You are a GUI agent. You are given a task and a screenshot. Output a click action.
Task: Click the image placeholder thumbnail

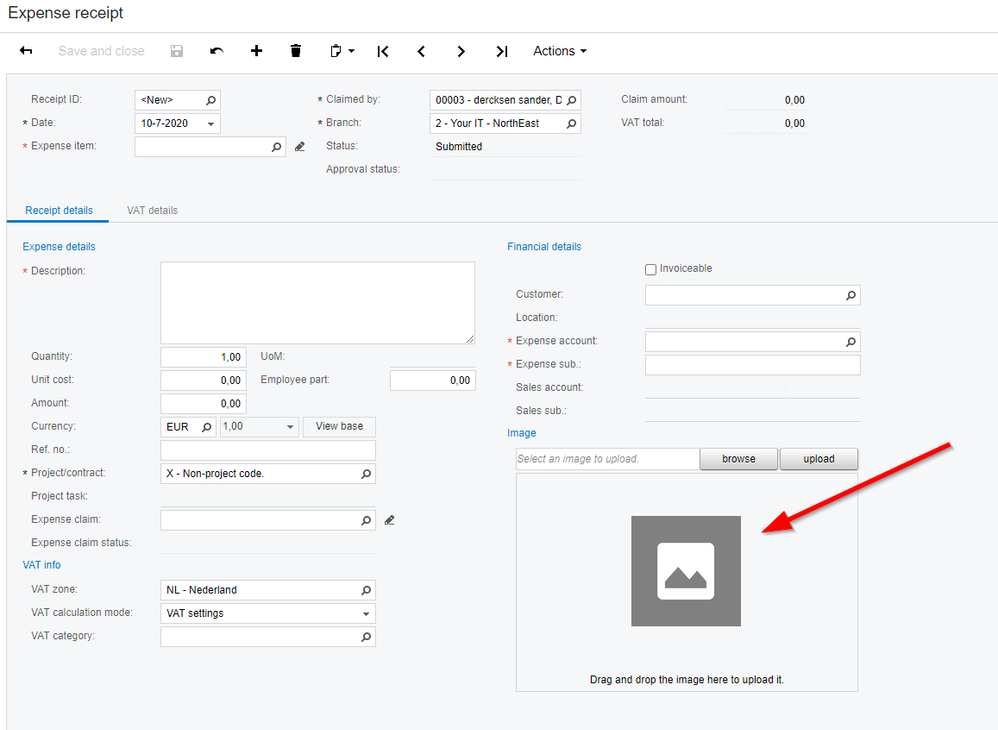pos(686,571)
